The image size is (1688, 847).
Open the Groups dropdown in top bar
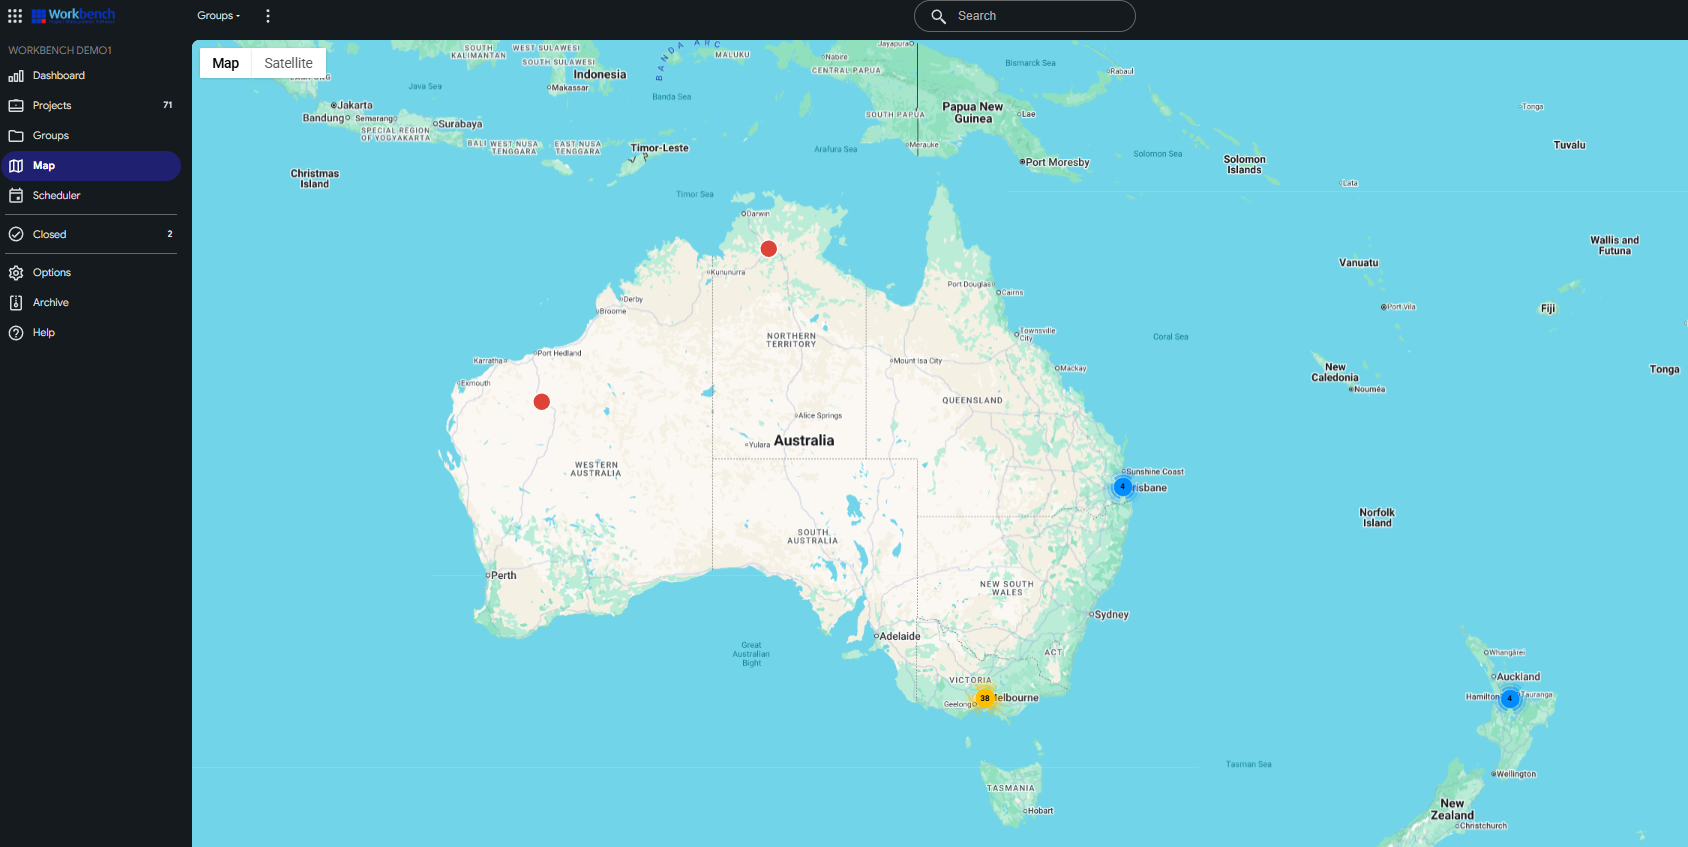coord(219,16)
